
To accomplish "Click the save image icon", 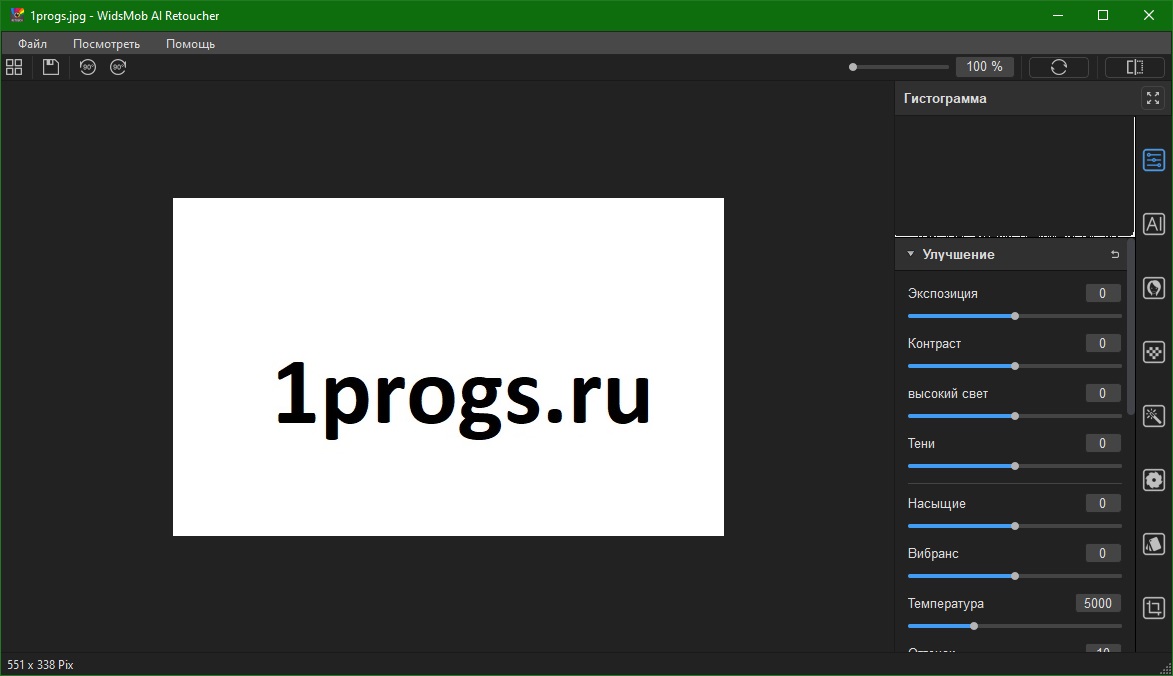I will (50, 67).
